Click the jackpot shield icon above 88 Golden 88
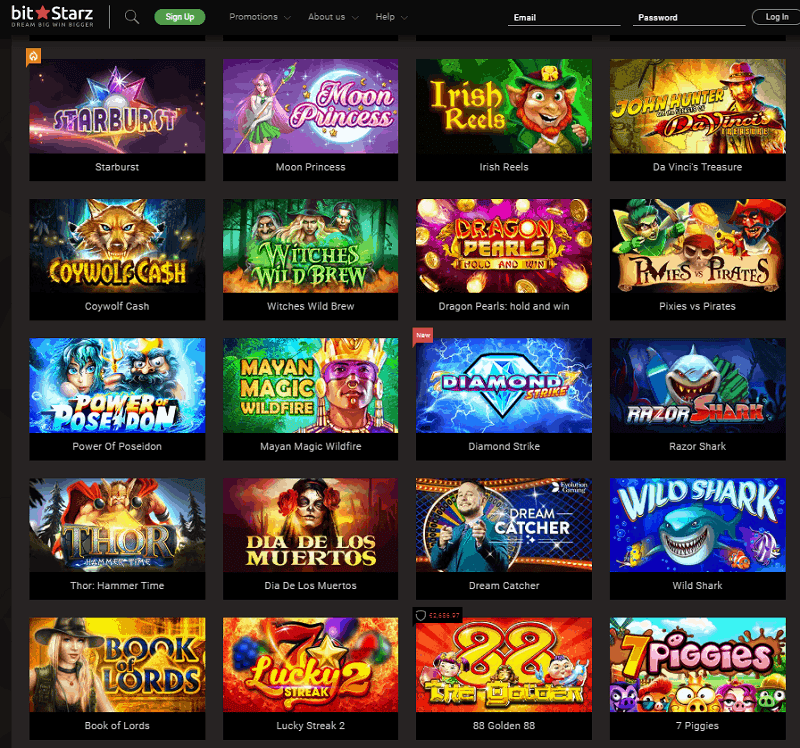This screenshot has height=748, width=800. tap(420, 615)
